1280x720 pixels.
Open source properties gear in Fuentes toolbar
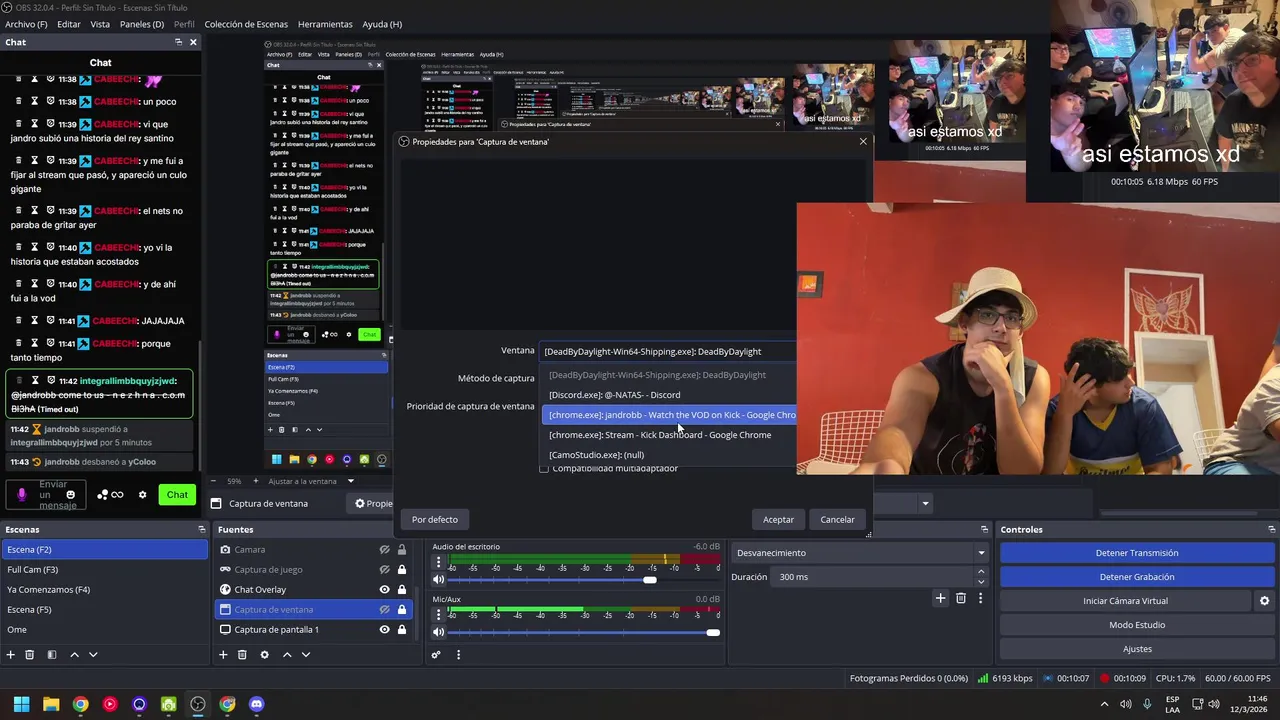coord(264,655)
